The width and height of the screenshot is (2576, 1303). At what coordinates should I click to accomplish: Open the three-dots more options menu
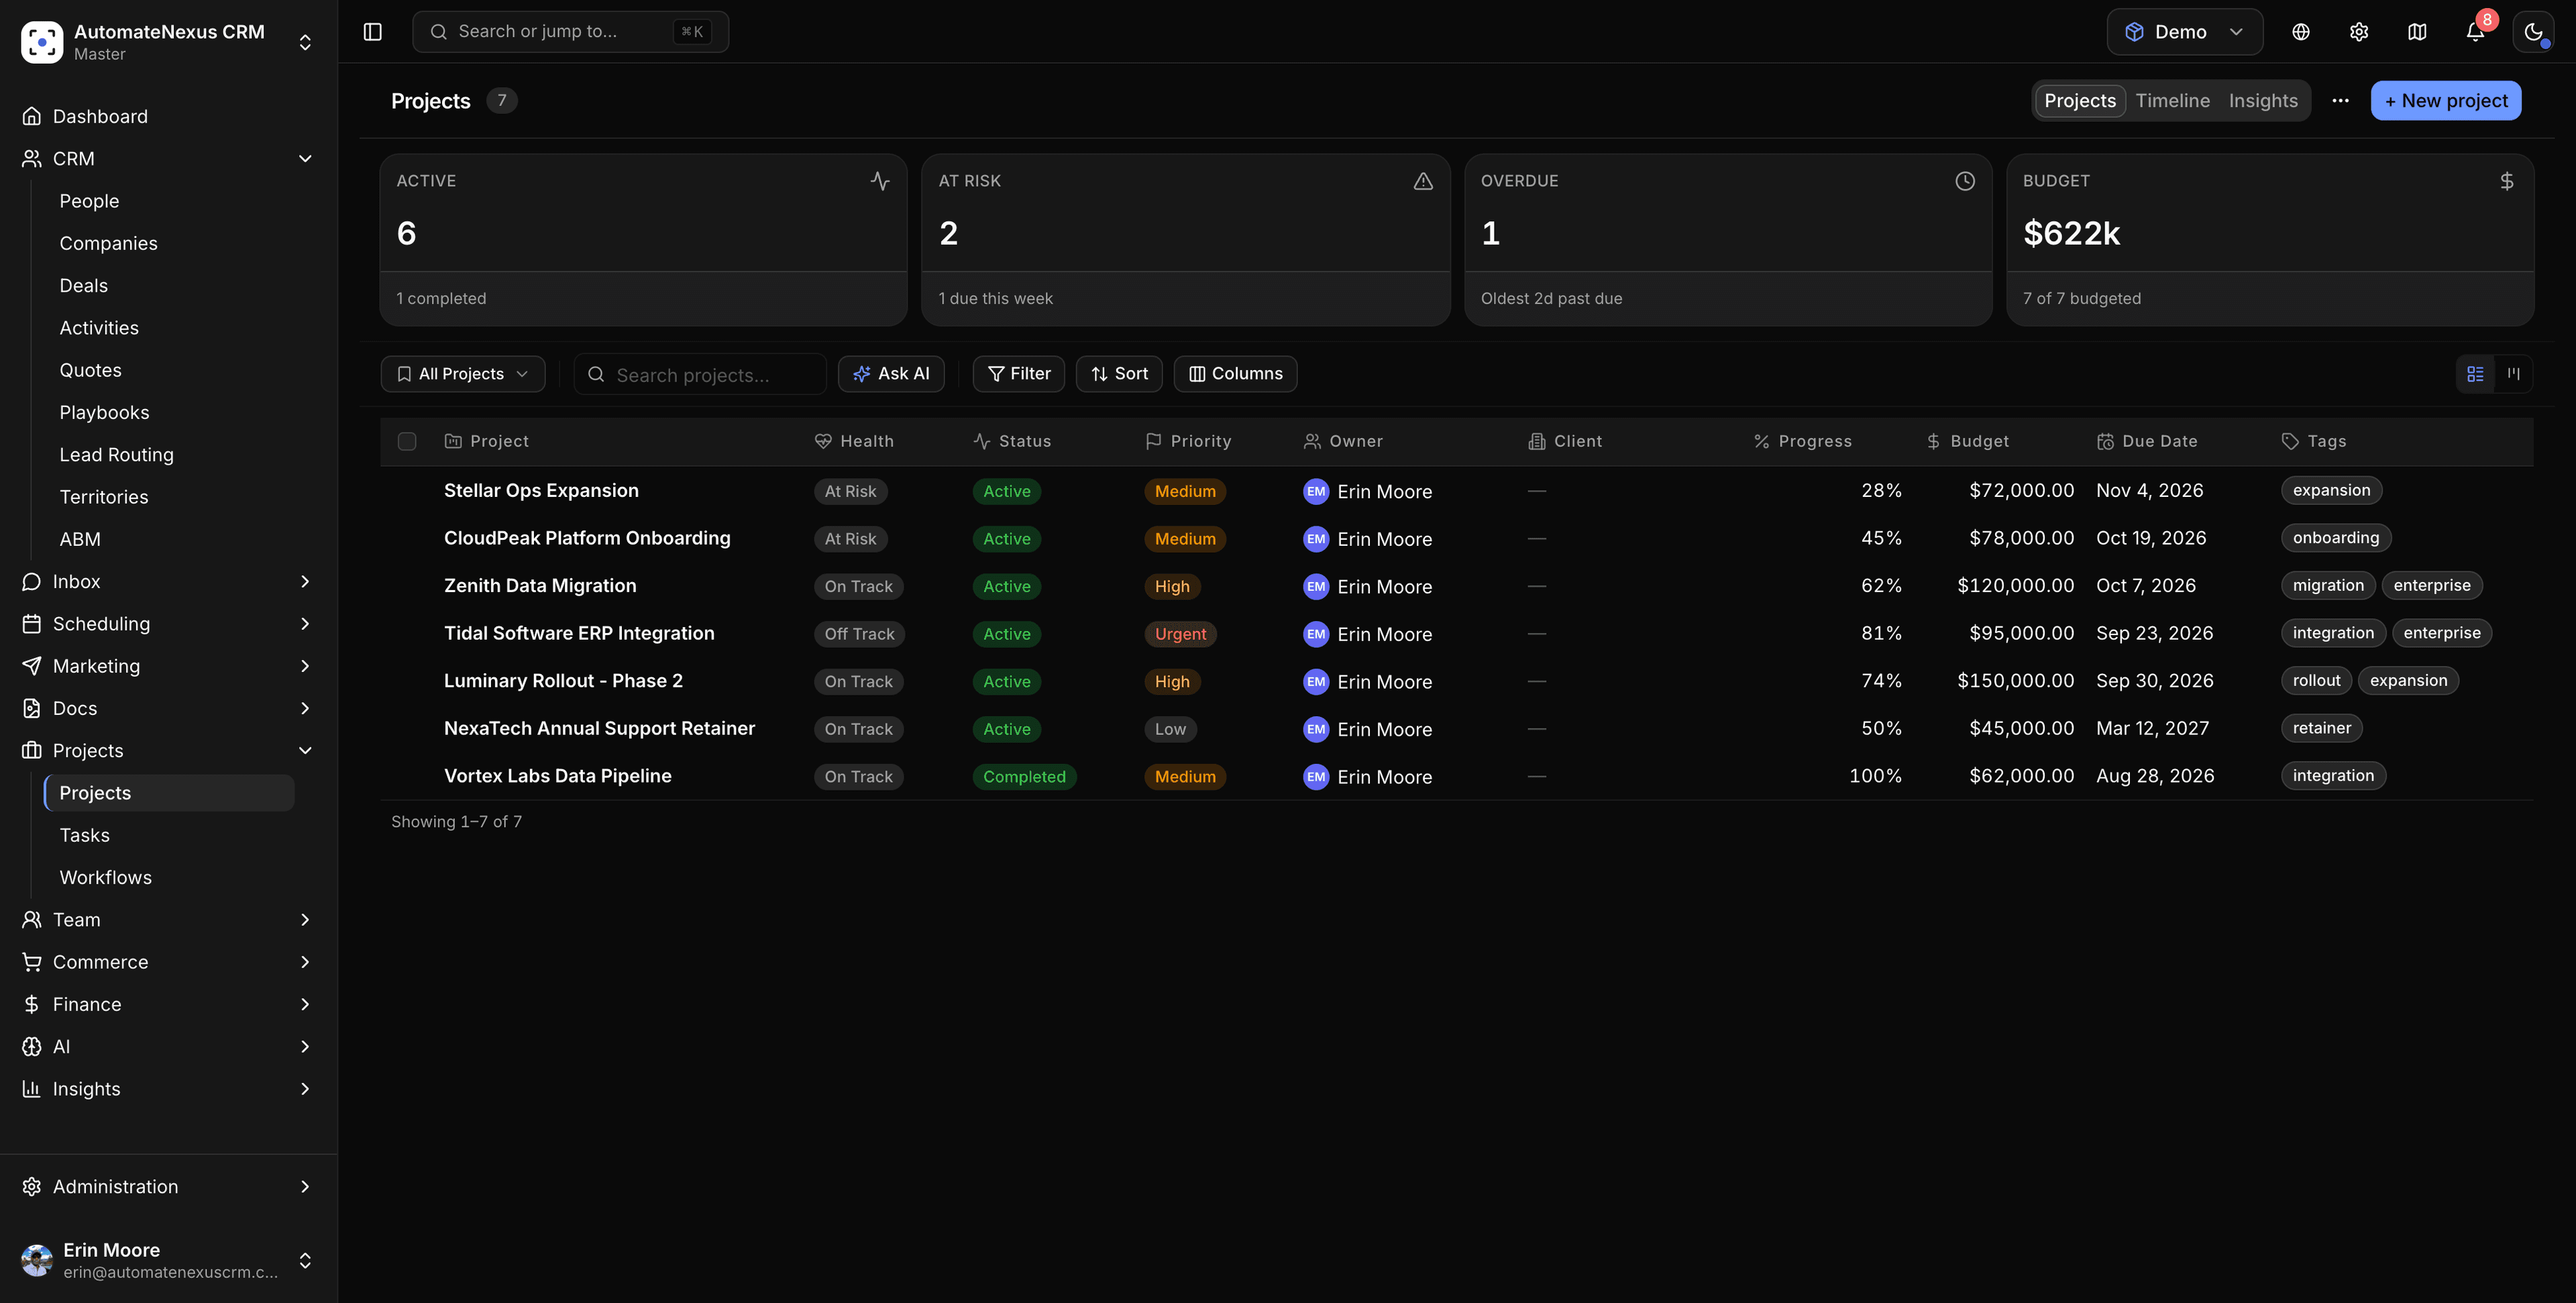tap(2340, 101)
